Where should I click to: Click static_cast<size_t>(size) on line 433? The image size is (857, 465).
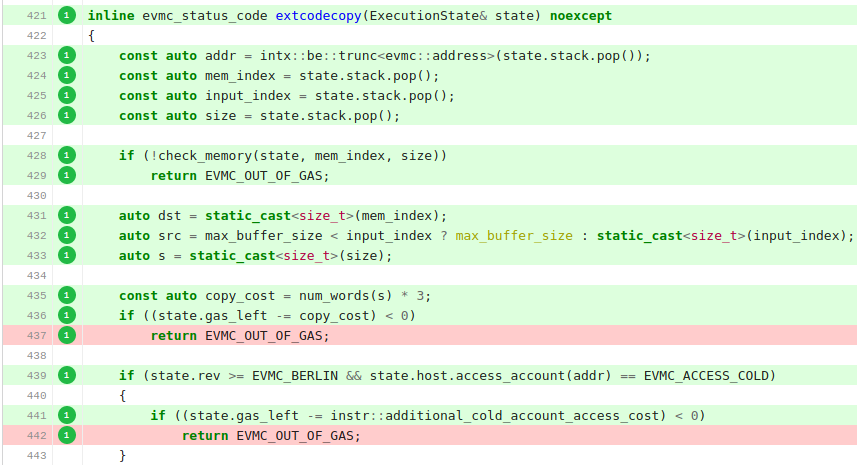click(x=287, y=256)
